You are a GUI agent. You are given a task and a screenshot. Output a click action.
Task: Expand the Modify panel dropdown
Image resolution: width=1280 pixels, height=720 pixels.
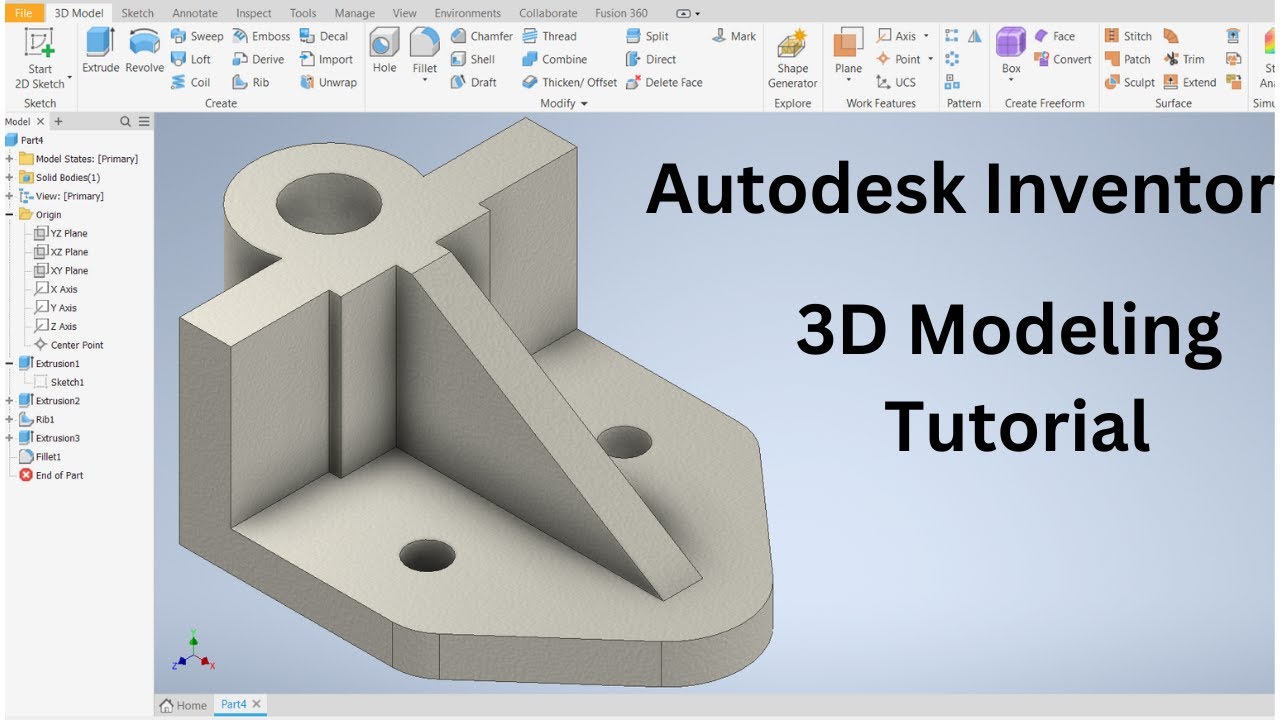tap(584, 103)
